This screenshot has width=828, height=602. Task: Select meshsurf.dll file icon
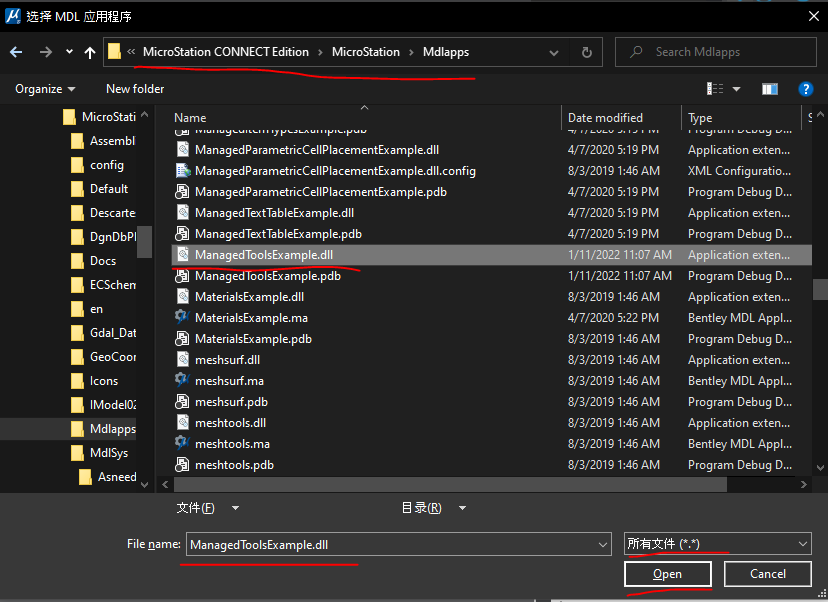pos(182,360)
